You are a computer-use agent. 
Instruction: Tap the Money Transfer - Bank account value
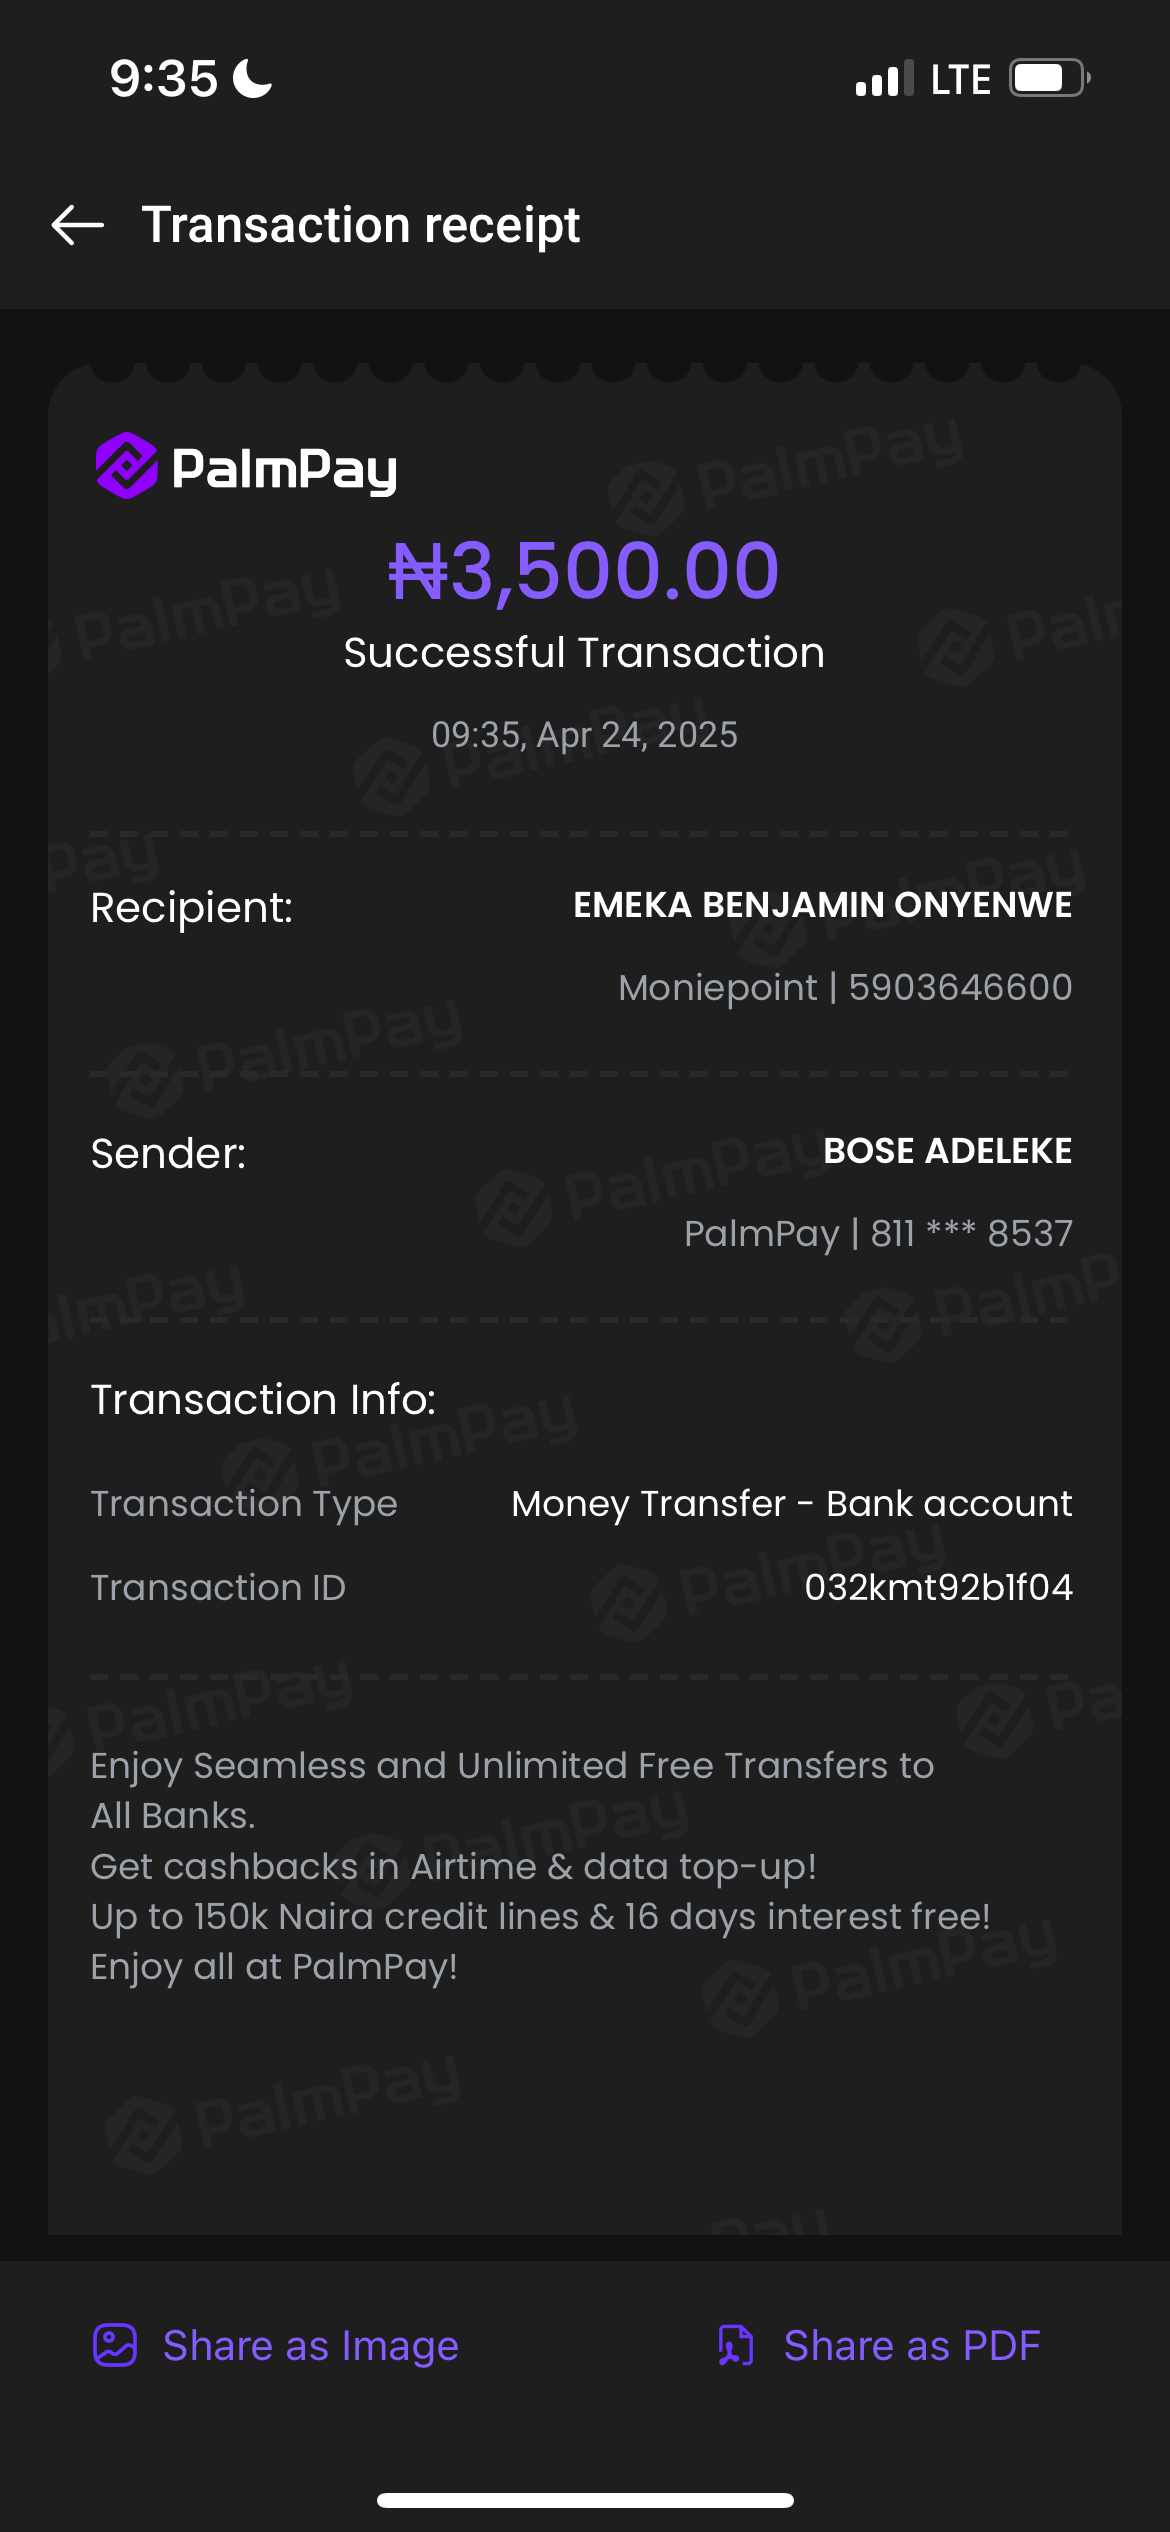tap(791, 1503)
